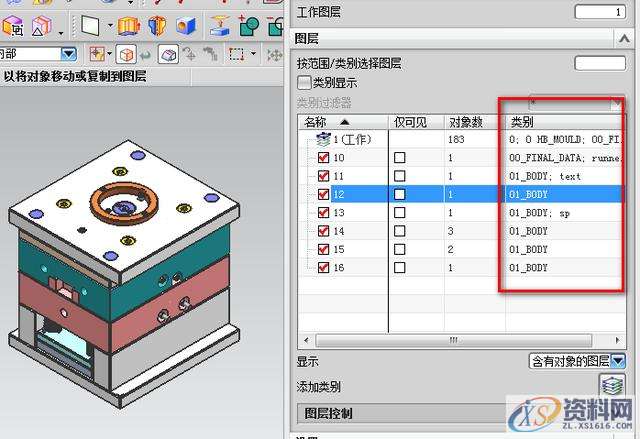Tick visible-only box for layer 14
The height and width of the screenshot is (439, 640).
pos(400,231)
